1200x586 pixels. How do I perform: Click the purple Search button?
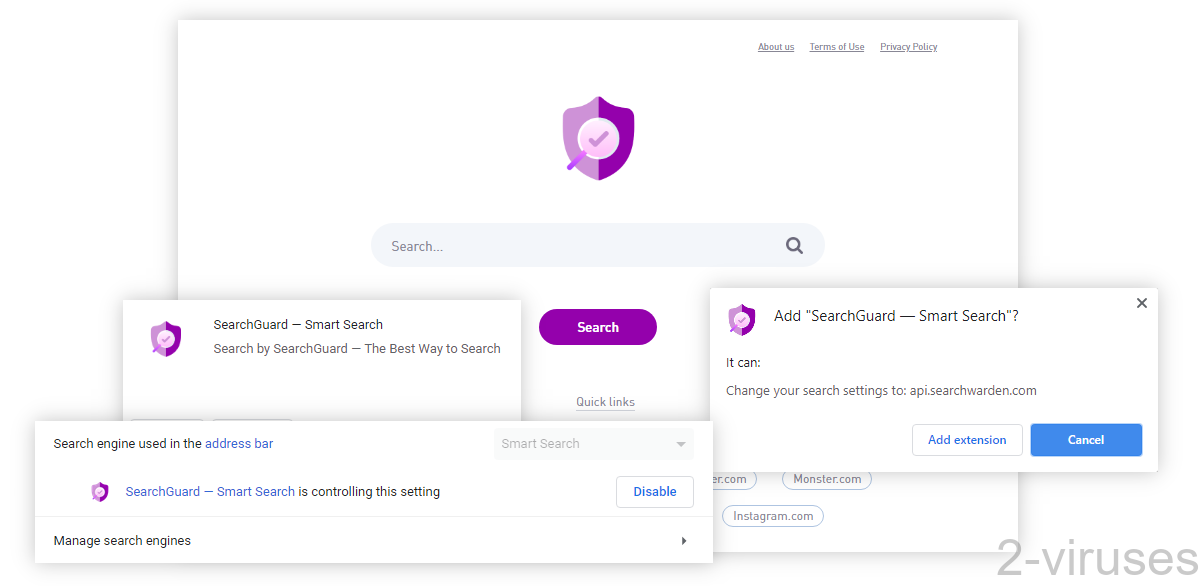pos(597,327)
